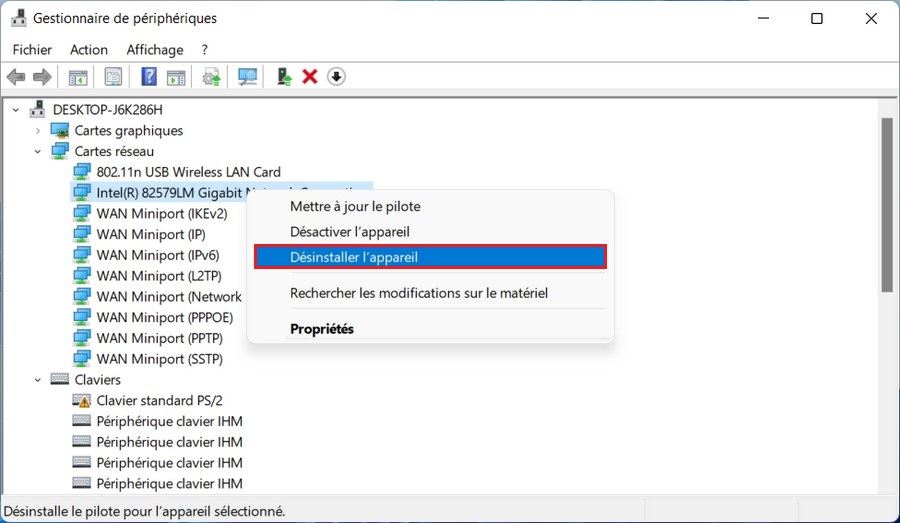
Task: Collapse the Claviers category
Action: pos(38,379)
